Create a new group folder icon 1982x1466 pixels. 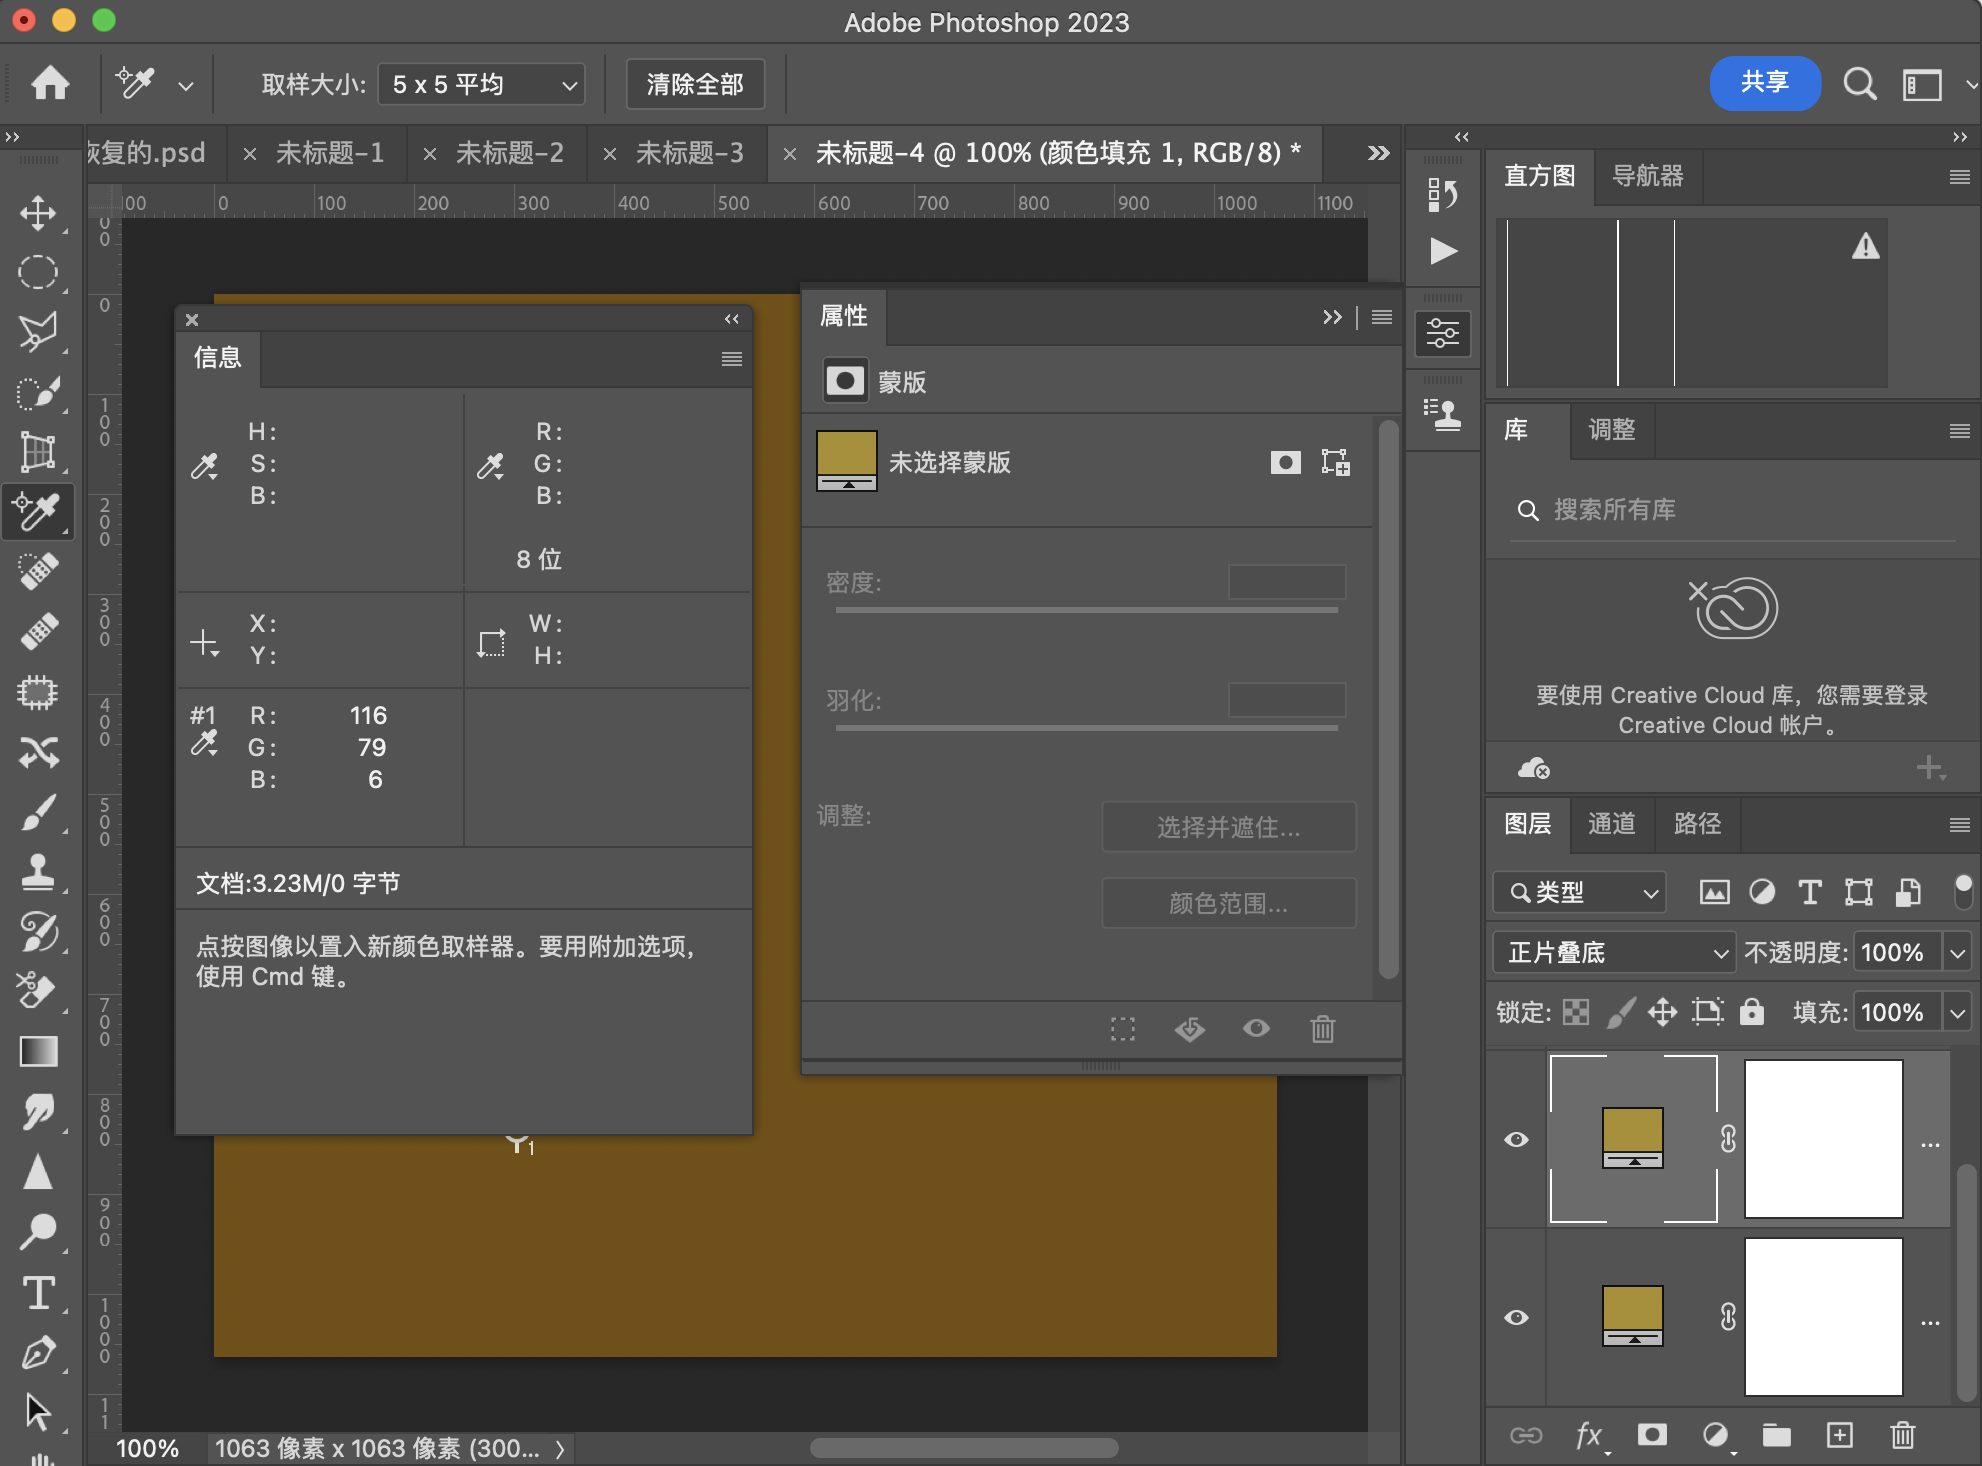[1776, 1435]
